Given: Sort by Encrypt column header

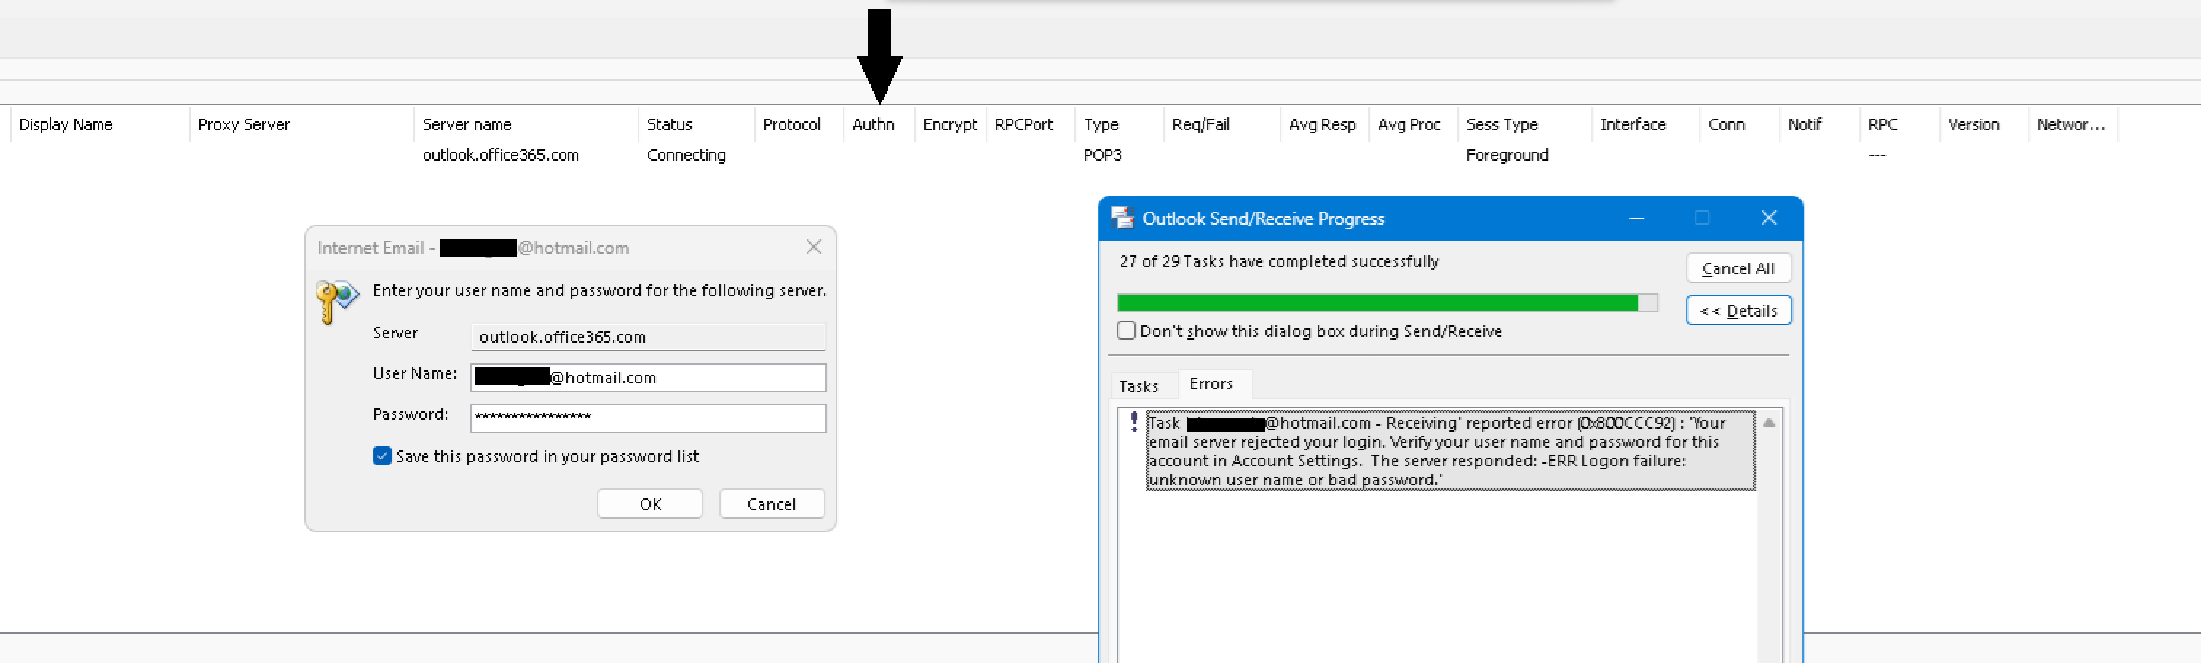Looking at the screenshot, I should (x=950, y=124).
